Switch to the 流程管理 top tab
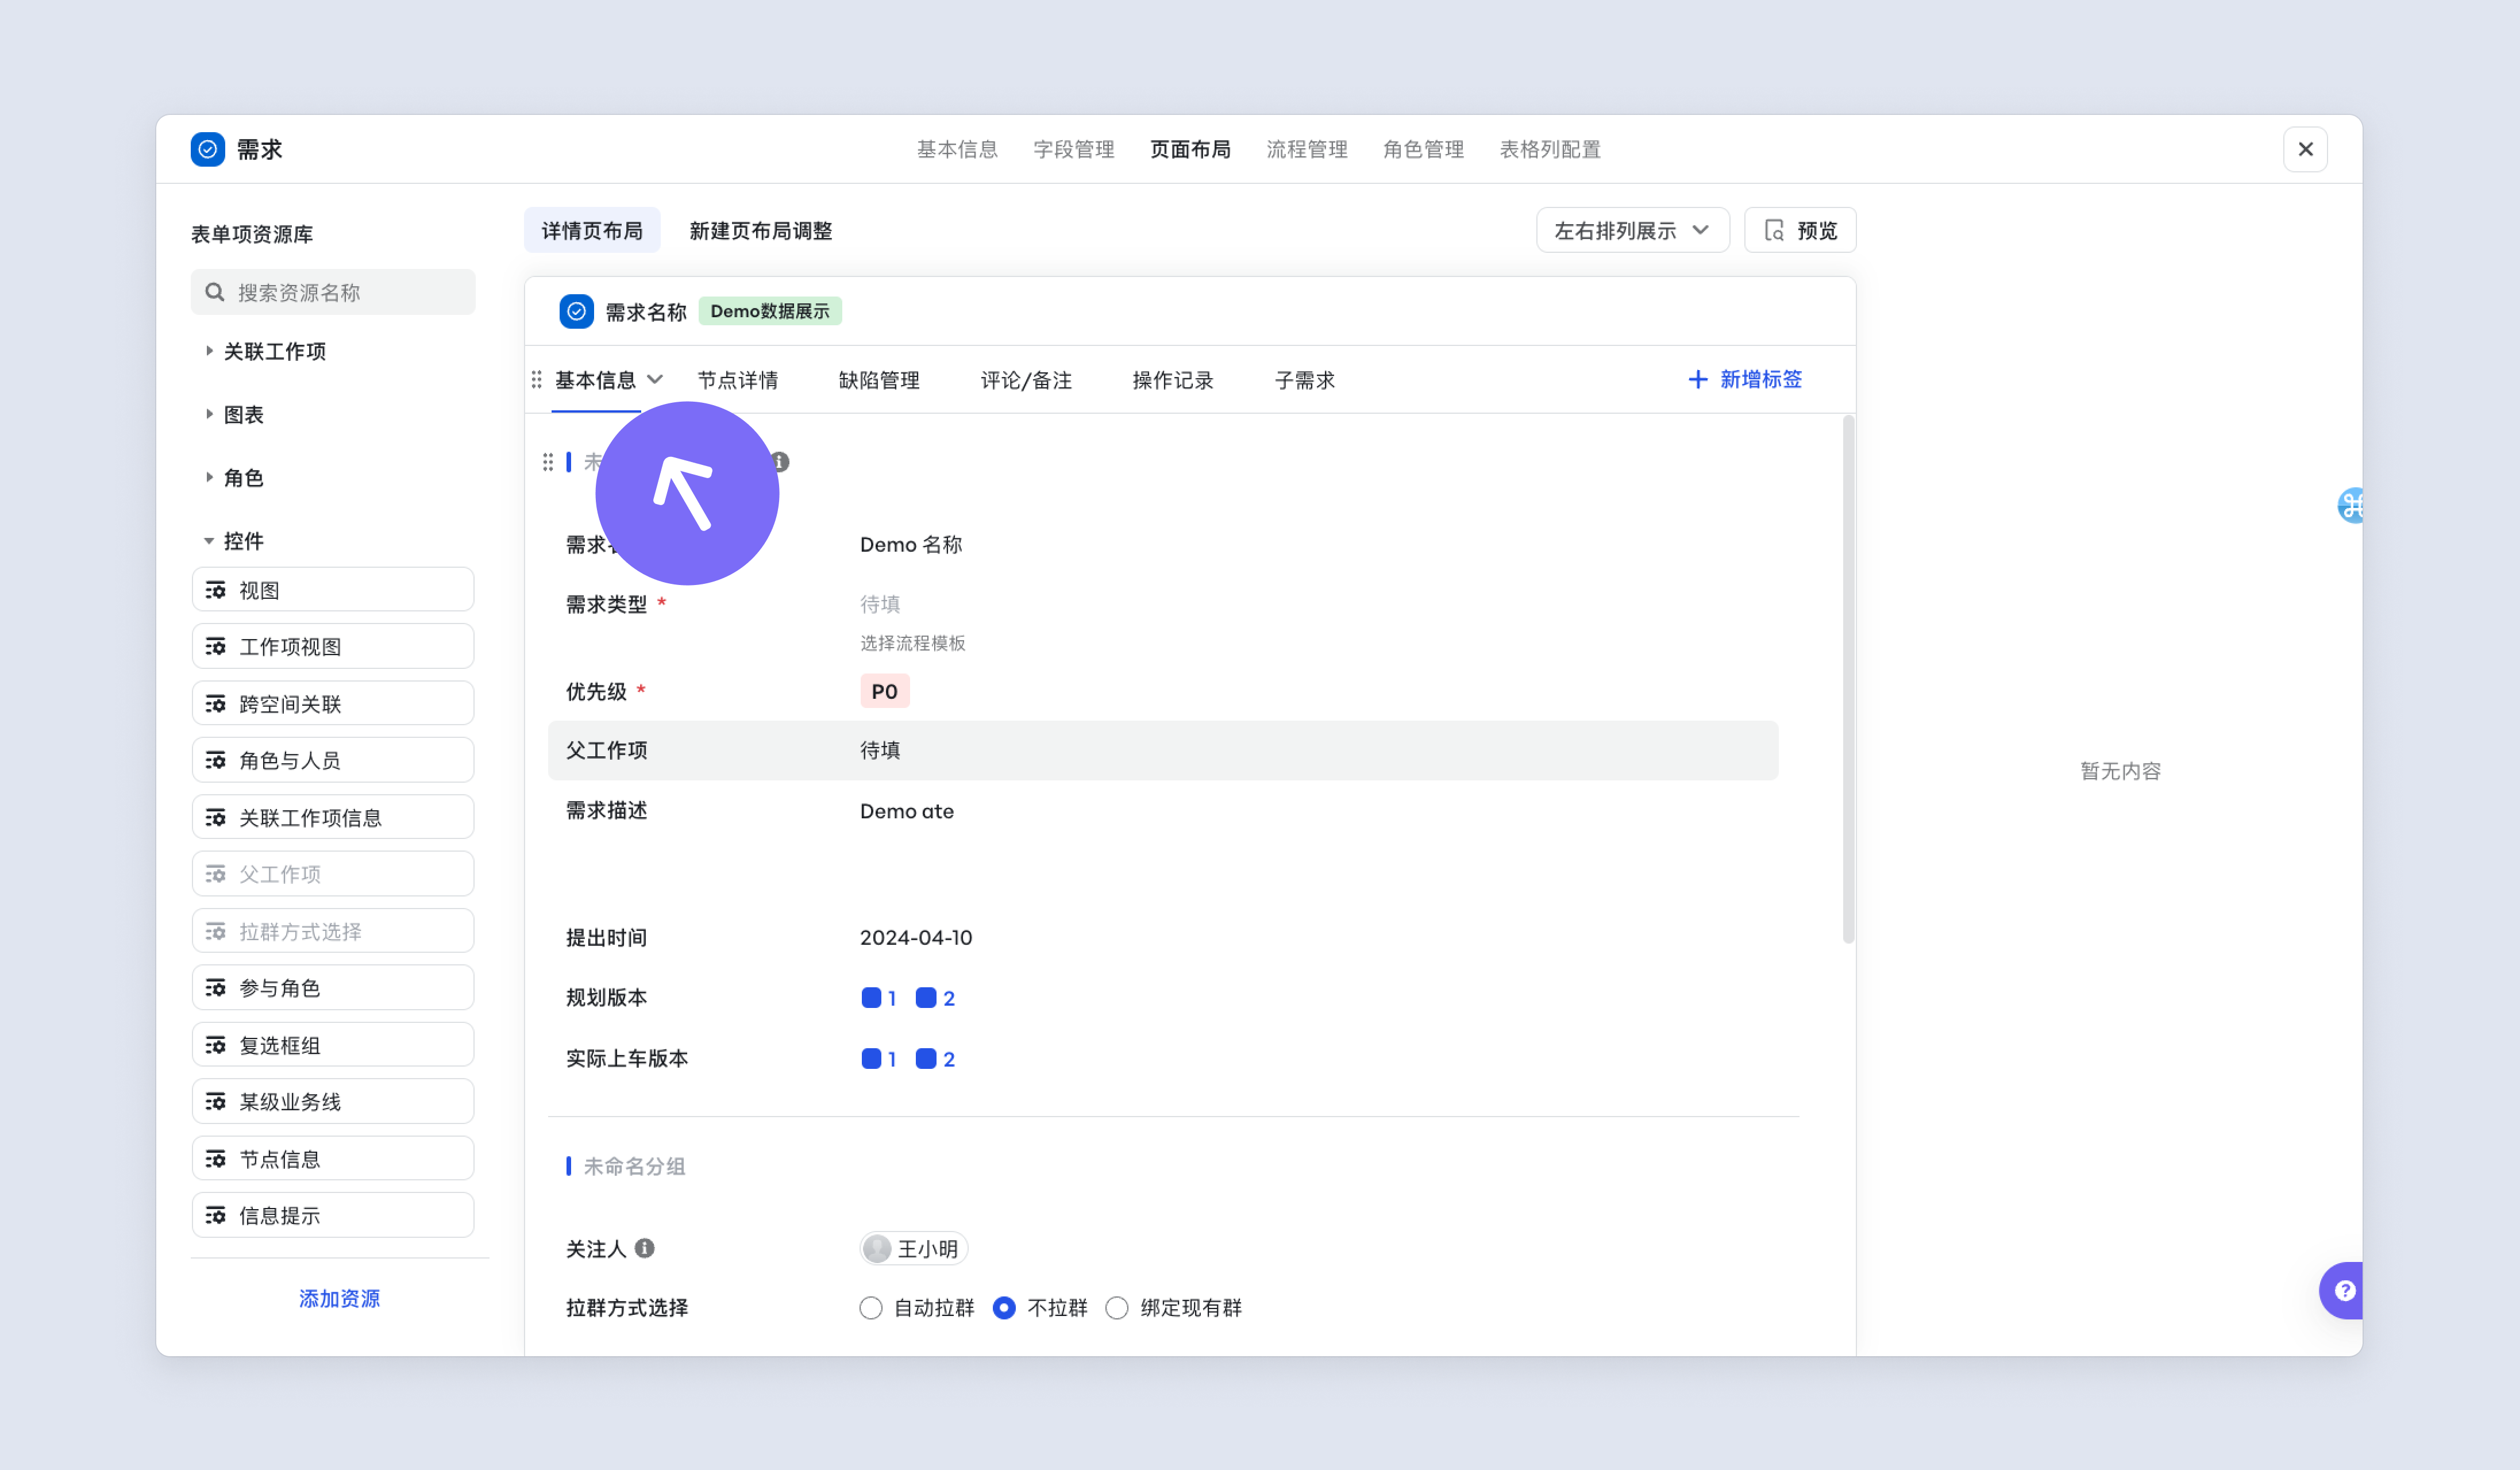Viewport: 2520px width, 1470px height. click(x=1307, y=149)
